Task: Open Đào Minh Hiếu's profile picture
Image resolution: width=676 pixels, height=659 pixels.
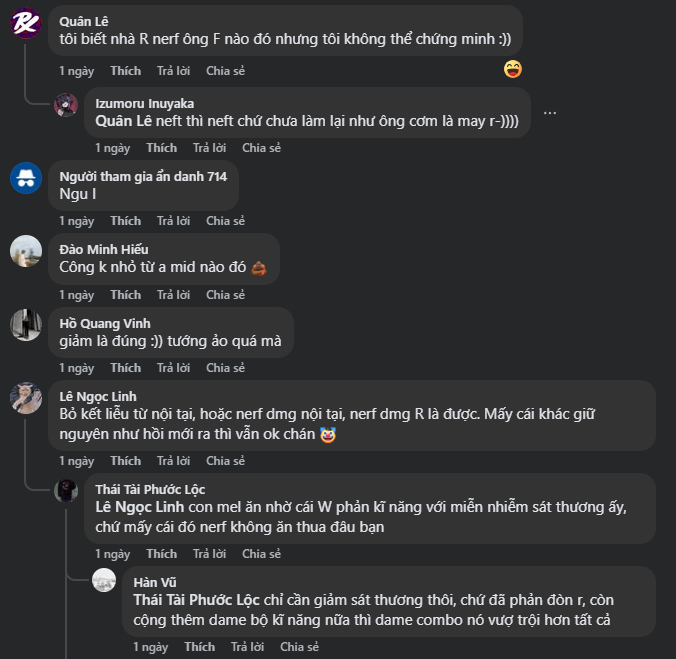Action: pyautogui.click(x=26, y=251)
